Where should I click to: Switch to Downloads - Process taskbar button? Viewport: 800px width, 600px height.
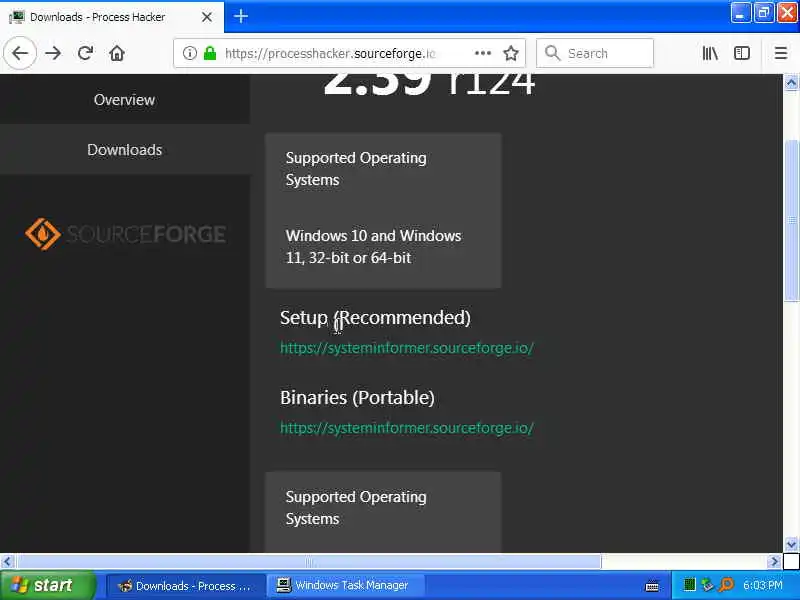pos(186,586)
